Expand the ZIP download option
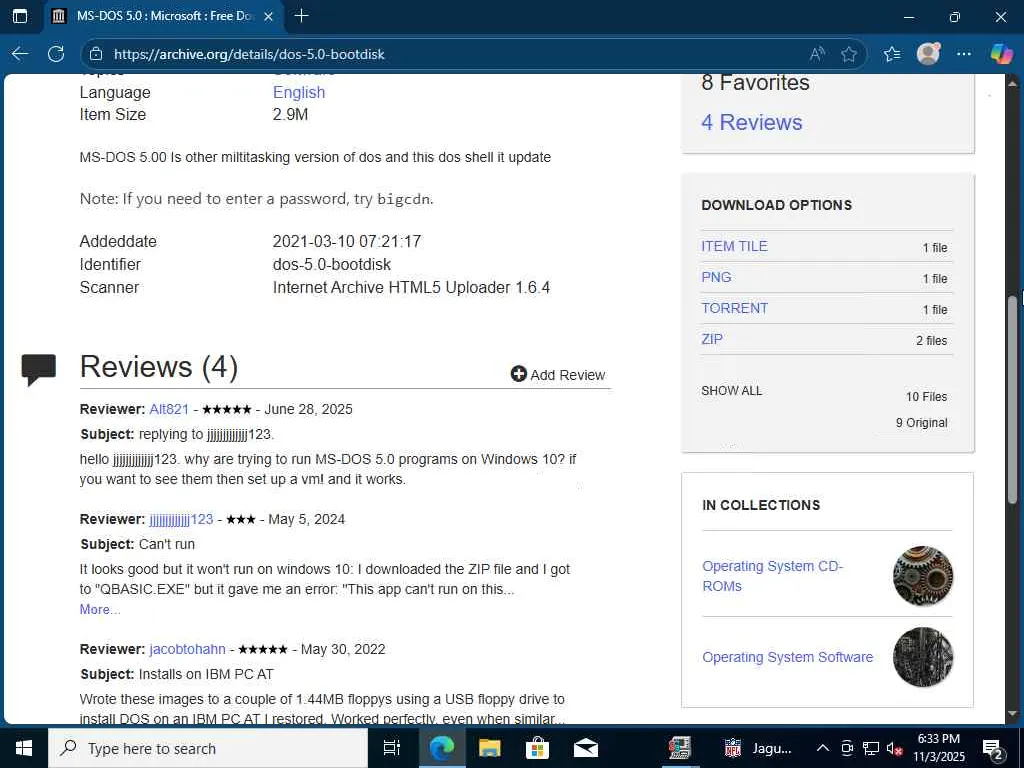The image size is (1024, 768). [712, 339]
